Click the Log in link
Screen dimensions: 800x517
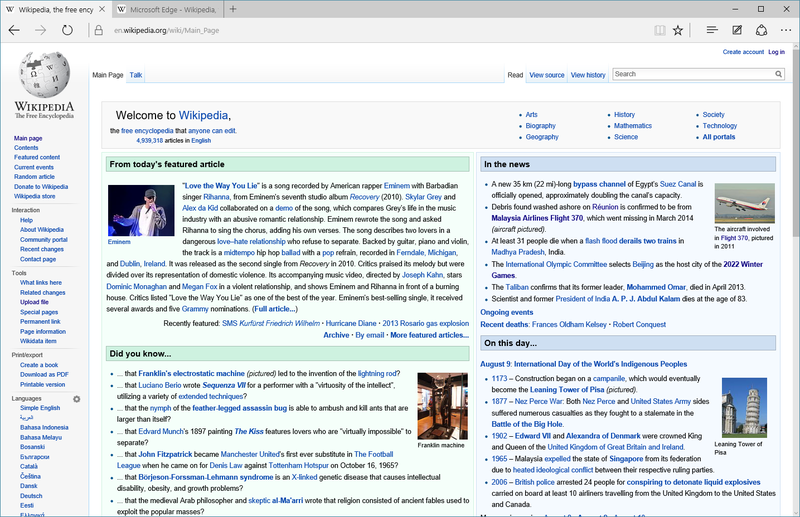[776, 52]
